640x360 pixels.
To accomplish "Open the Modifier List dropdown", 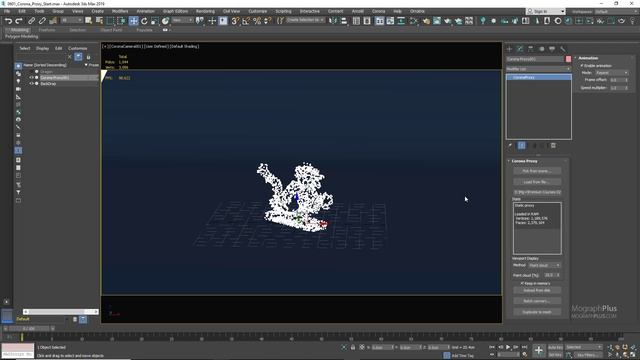I will point(538,69).
